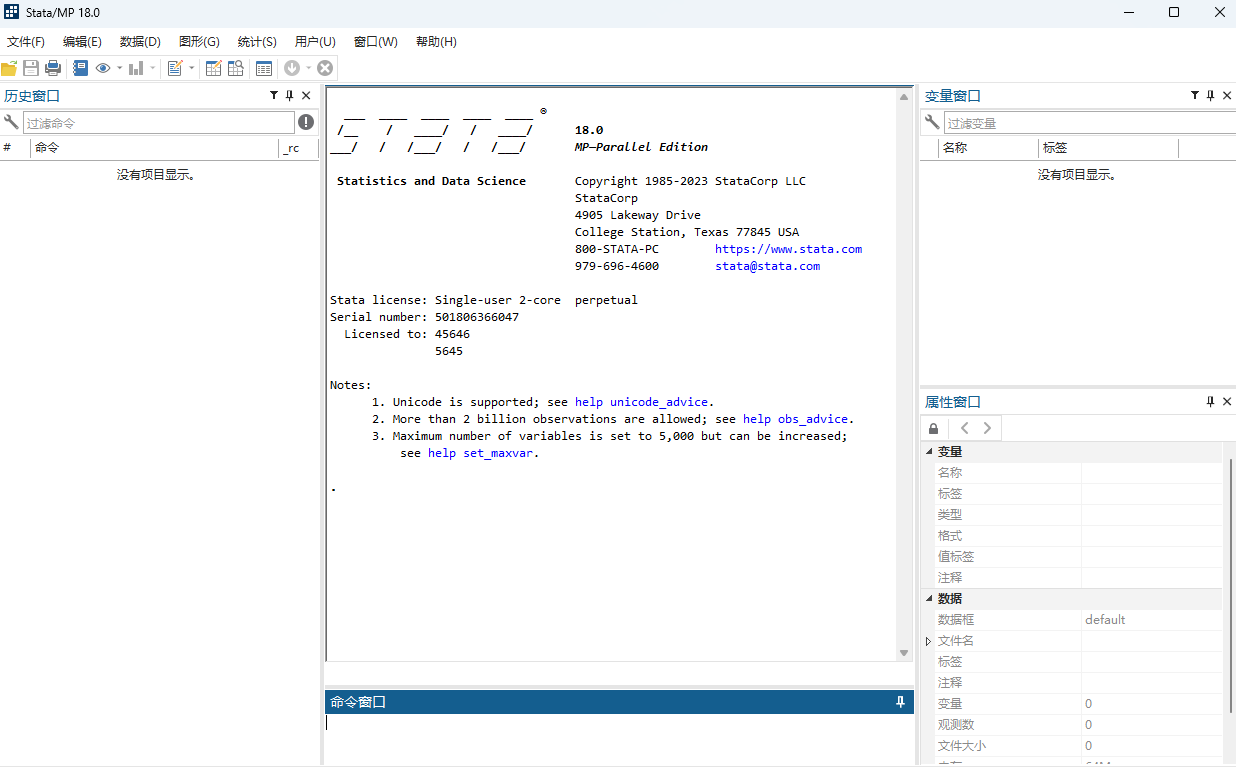The width and height of the screenshot is (1236, 770).
Task: Open dropdown arrow beside the down-arrow icon
Action: pos(308,68)
